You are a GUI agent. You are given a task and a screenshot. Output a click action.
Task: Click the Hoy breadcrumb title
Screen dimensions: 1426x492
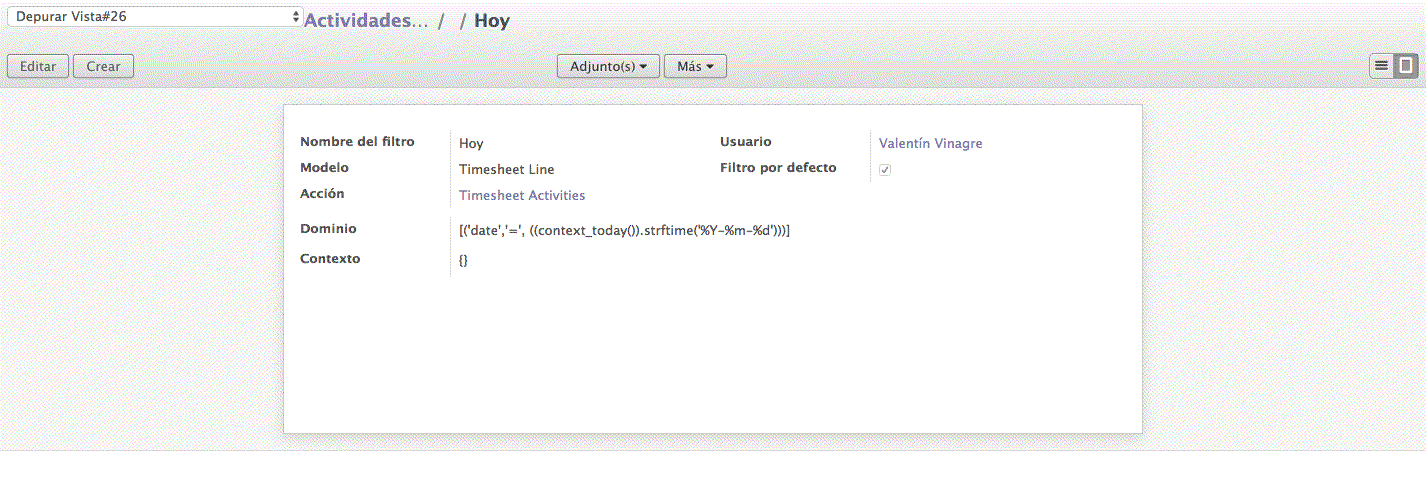[491, 21]
